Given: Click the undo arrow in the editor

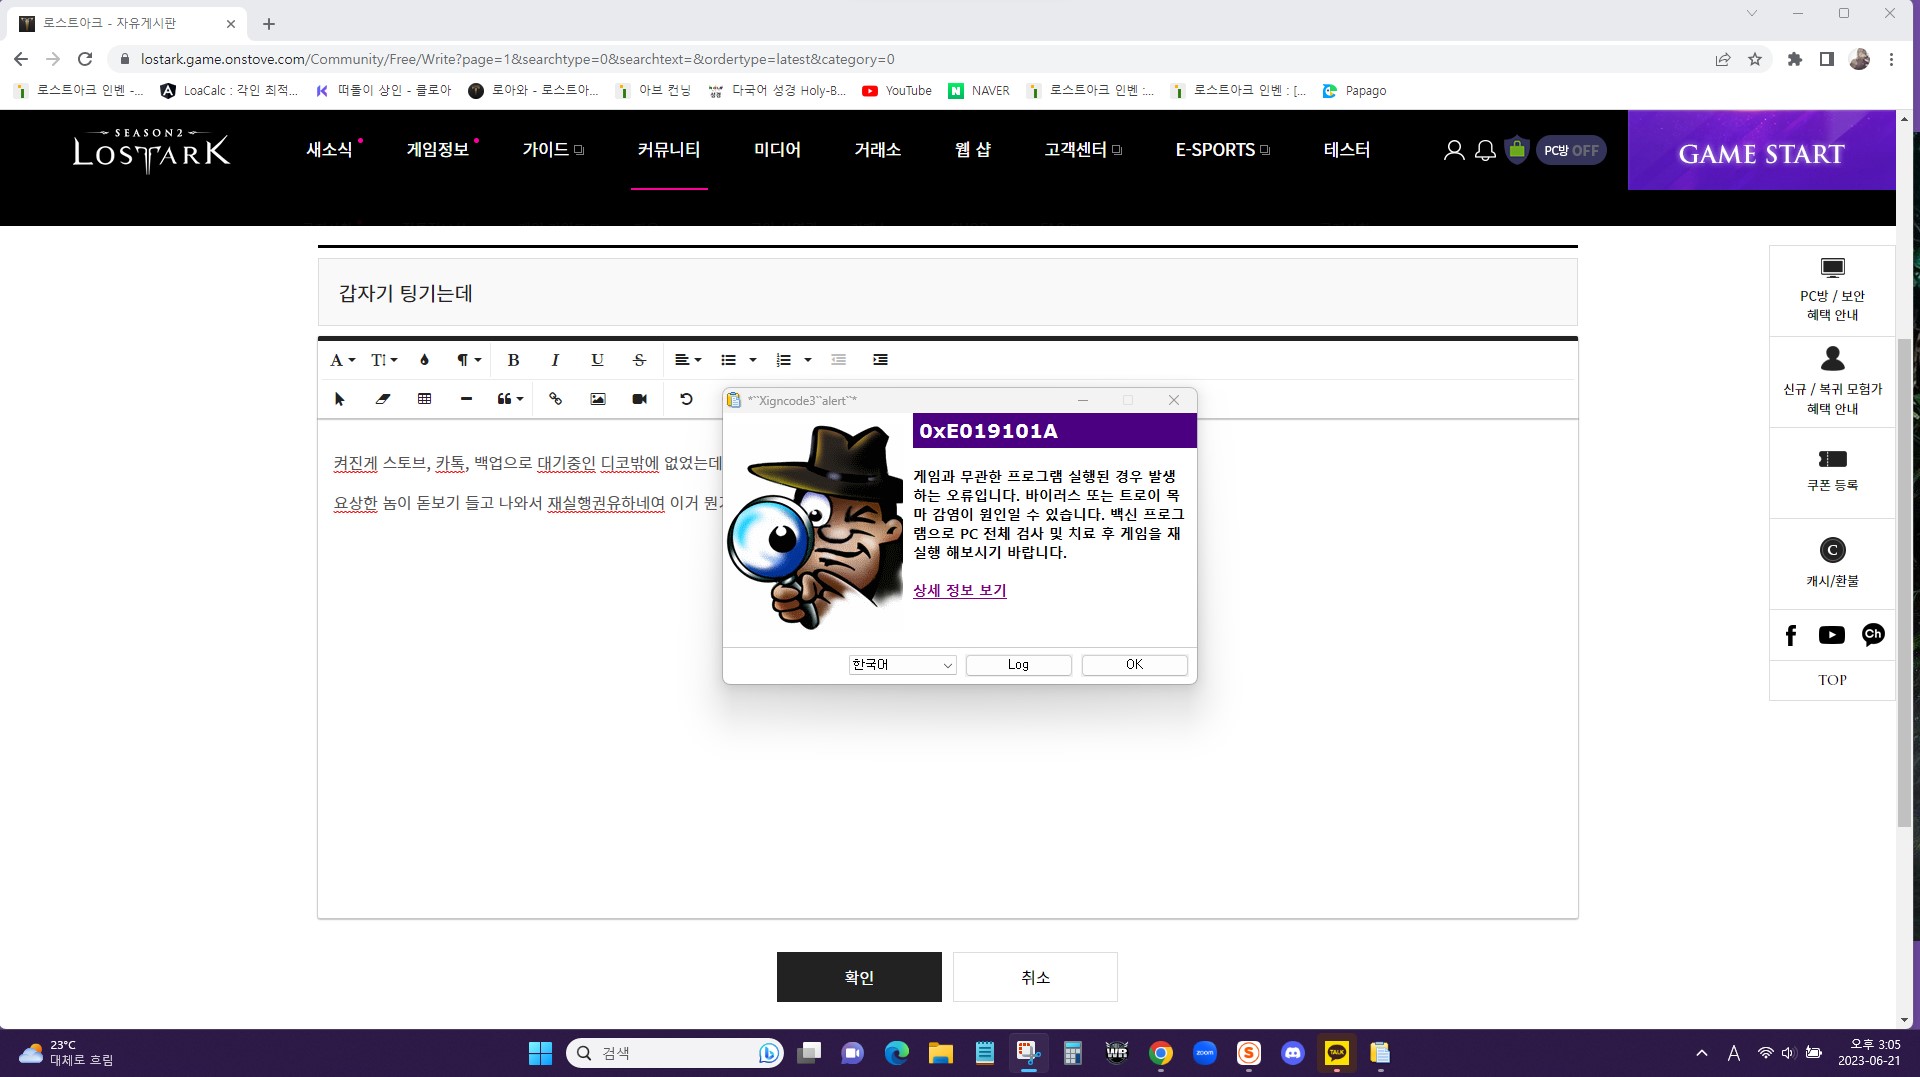Looking at the screenshot, I should [x=686, y=399].
